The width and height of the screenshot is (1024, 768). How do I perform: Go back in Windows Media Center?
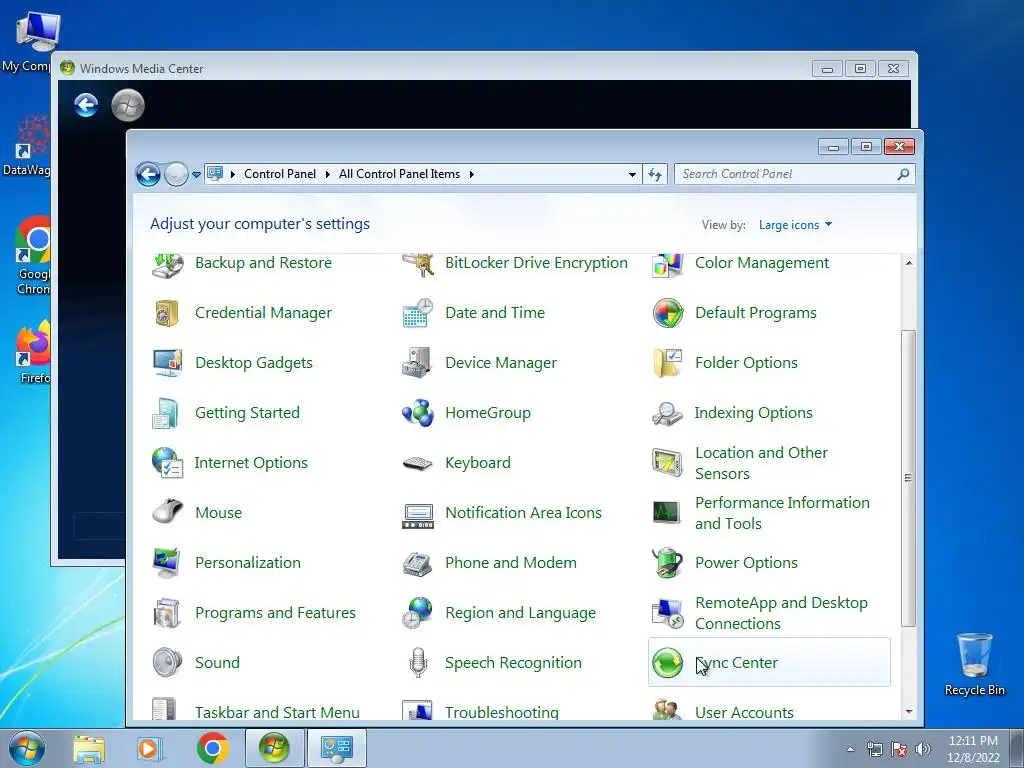point(86,105)
